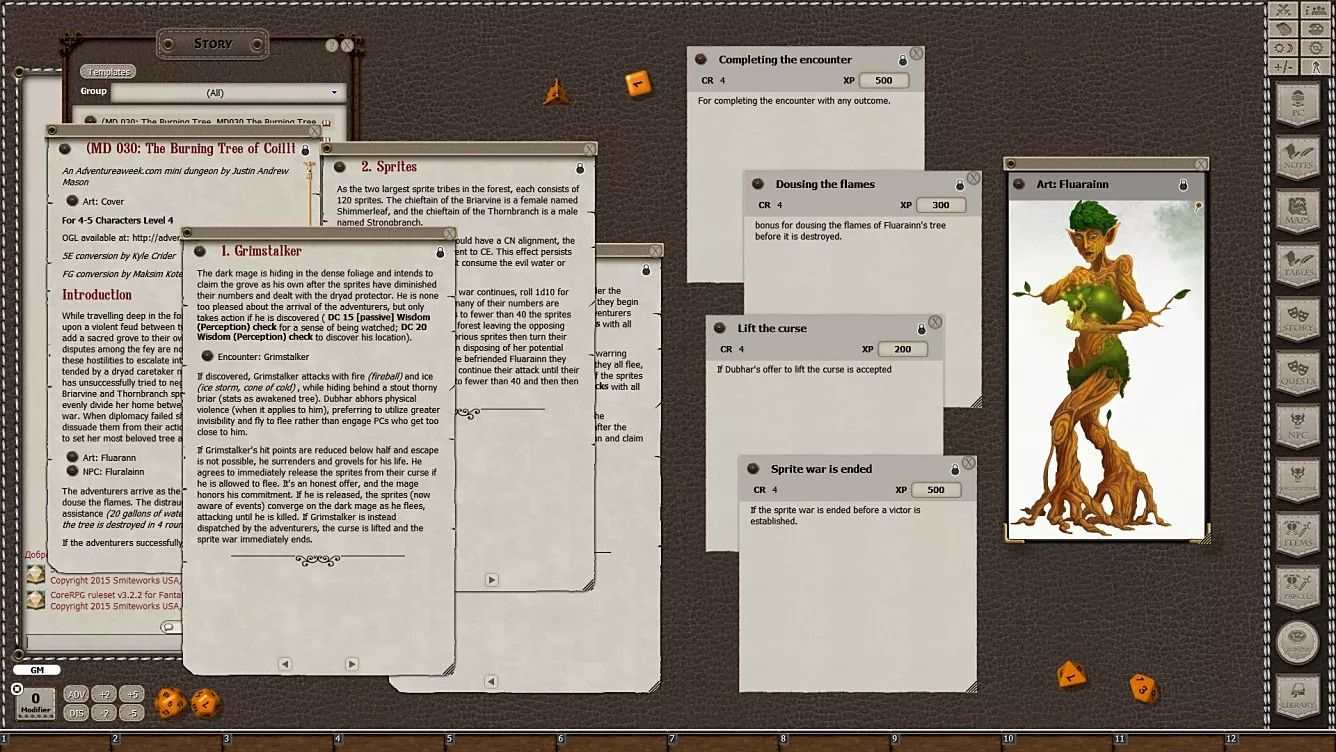Toggle the DIS modifier button
The width and height of the screenshot is (1336, 752).
pos(76,713)
